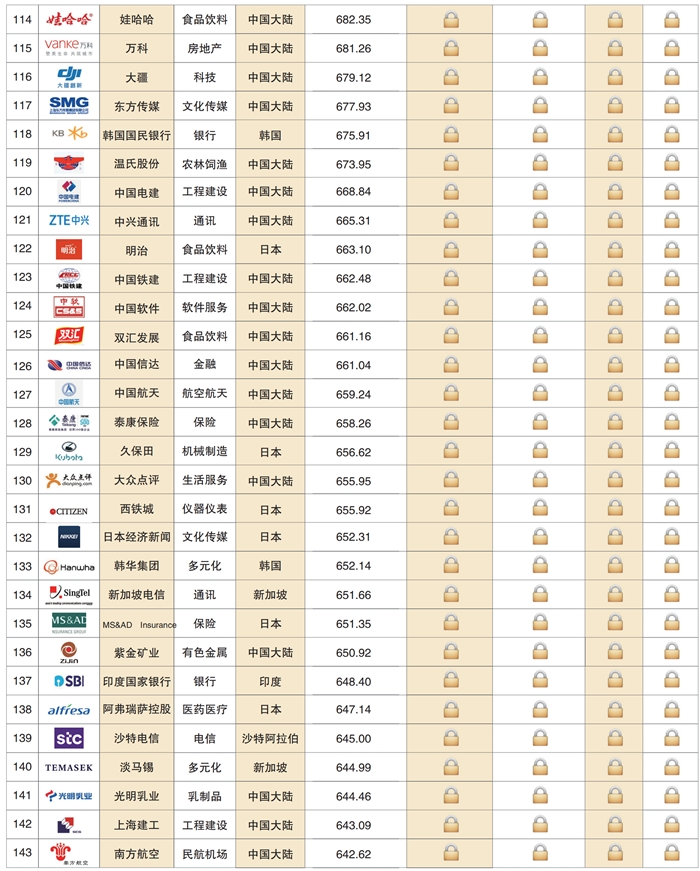Click the China Southern logo in row 143
Image resolution: width=700 pixels, height=871 pixels.
pos(69,854)
